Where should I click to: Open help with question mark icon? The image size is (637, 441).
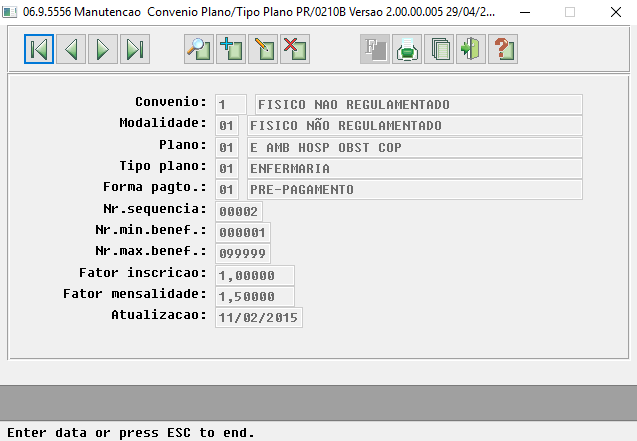[503, 49]
